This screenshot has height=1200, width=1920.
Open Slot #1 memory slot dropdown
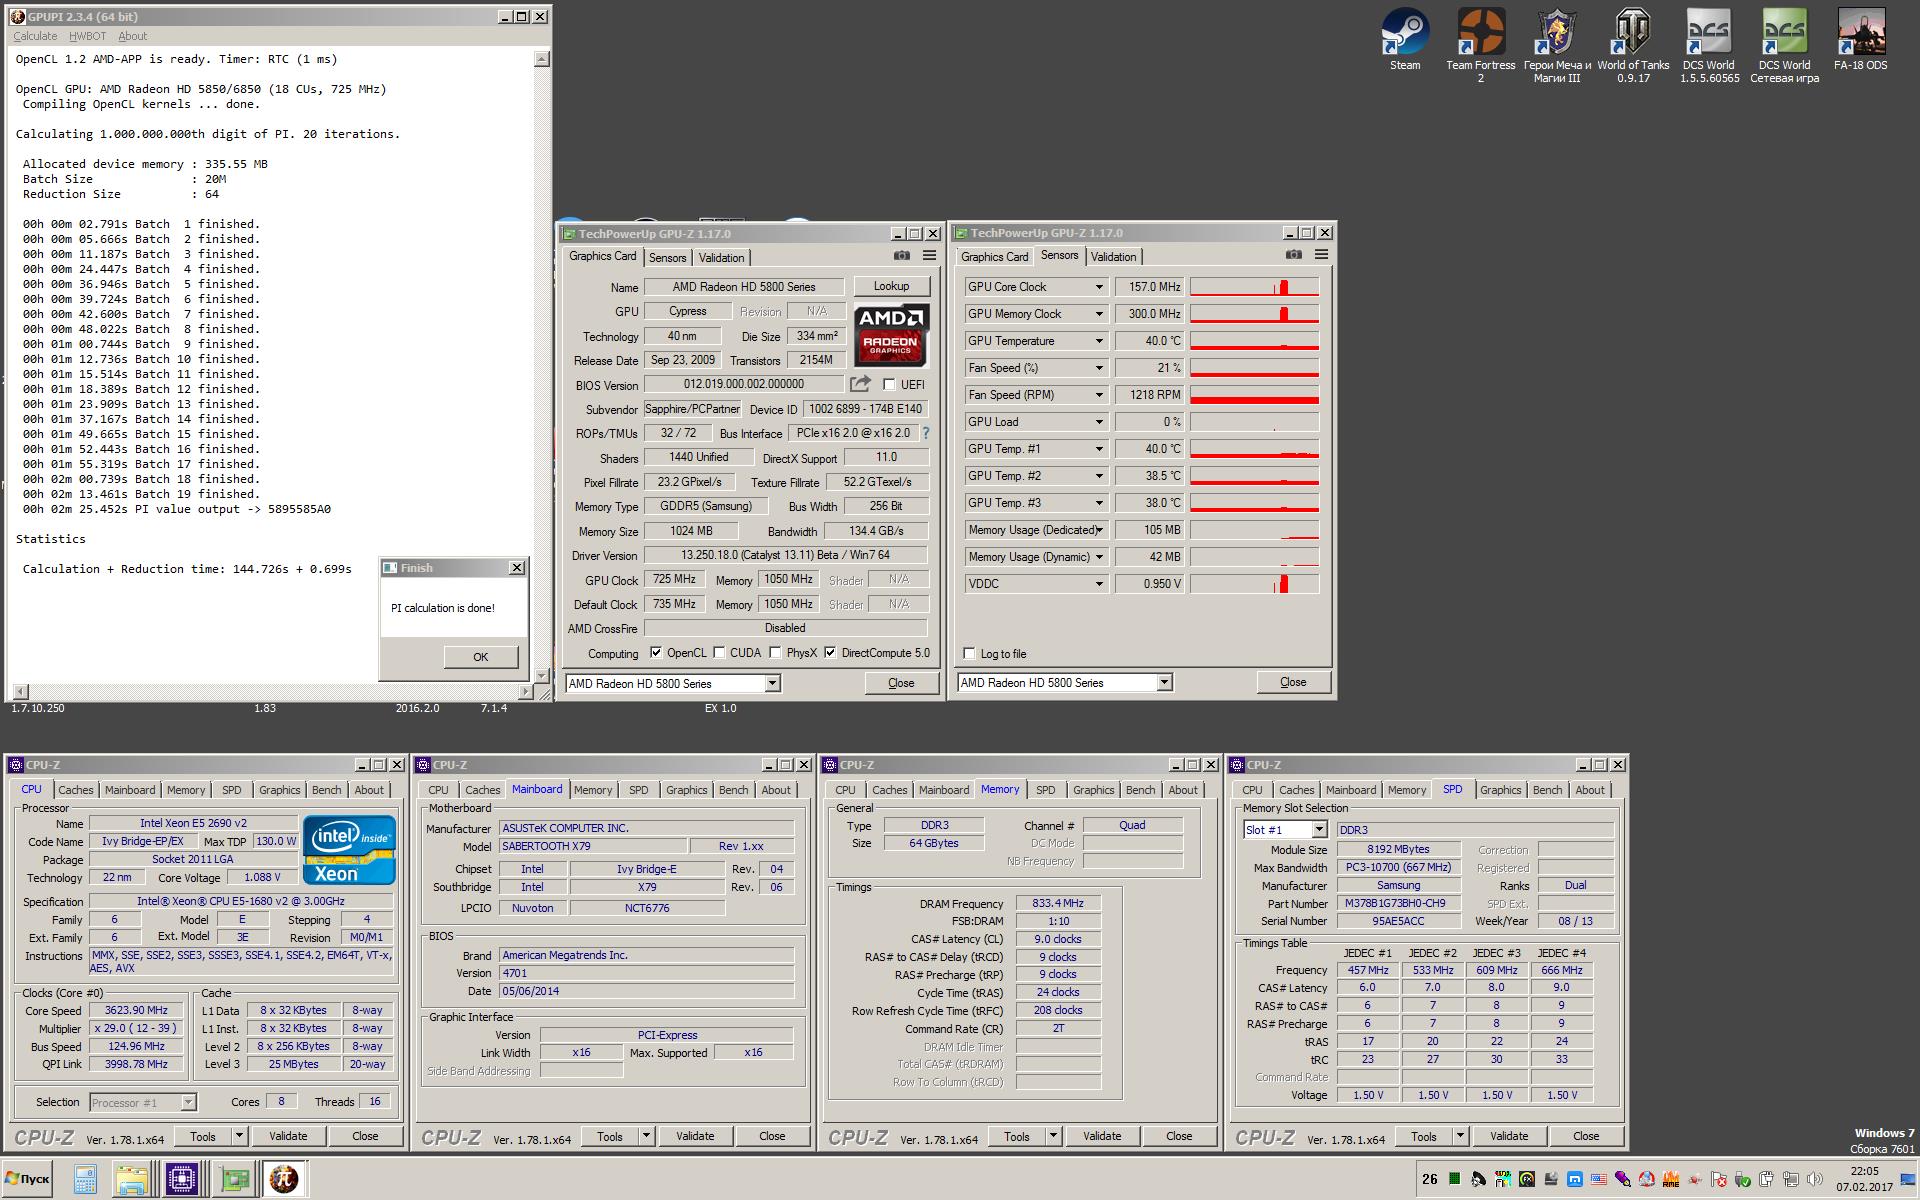click(1319, 830)
